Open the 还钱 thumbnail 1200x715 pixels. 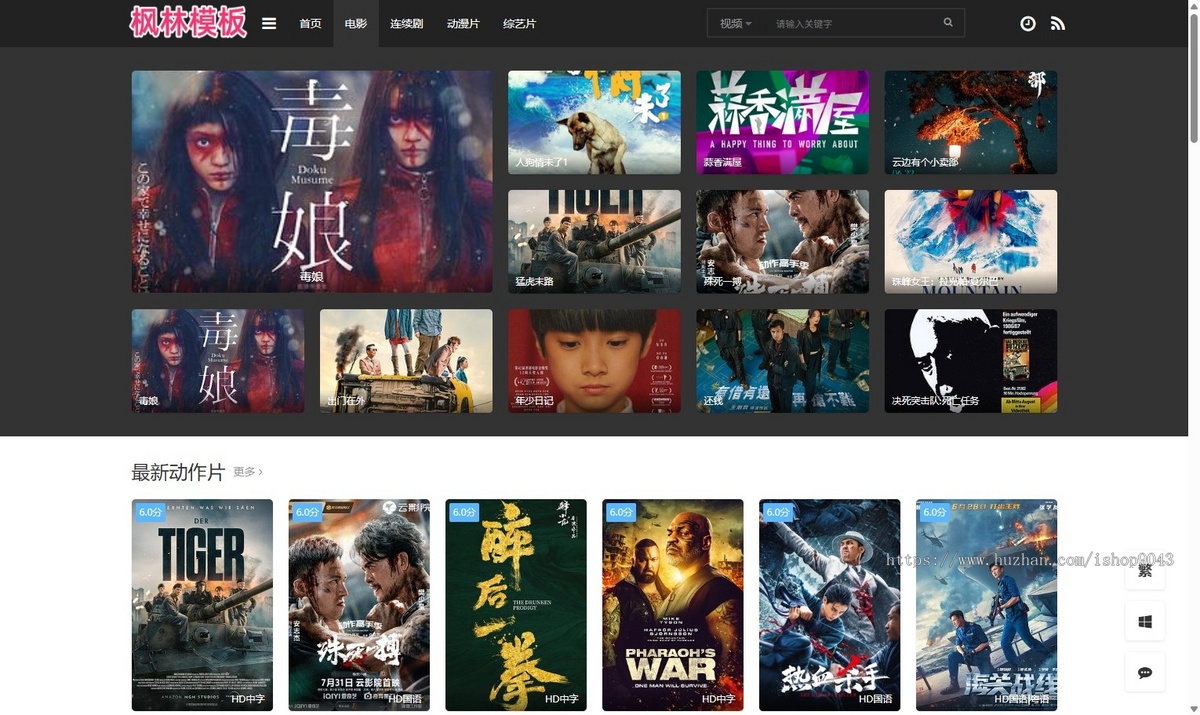tap(782, 361)
